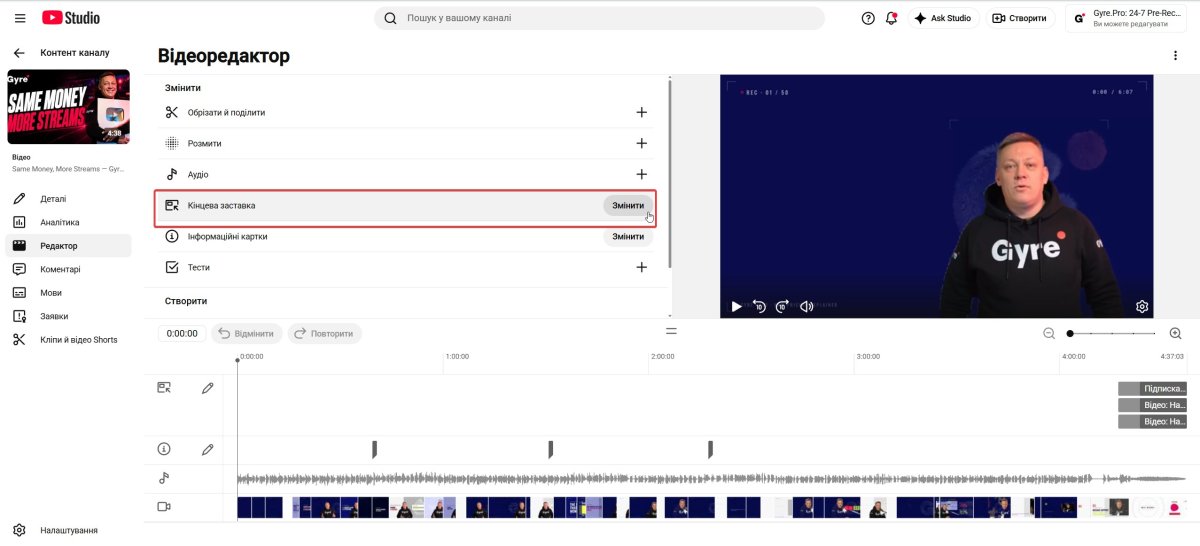Select Редактор in the sidebar
Image resolution: width=1200 pixels, height=546 pixels.
pyautogui.click(x=68, y=245)
